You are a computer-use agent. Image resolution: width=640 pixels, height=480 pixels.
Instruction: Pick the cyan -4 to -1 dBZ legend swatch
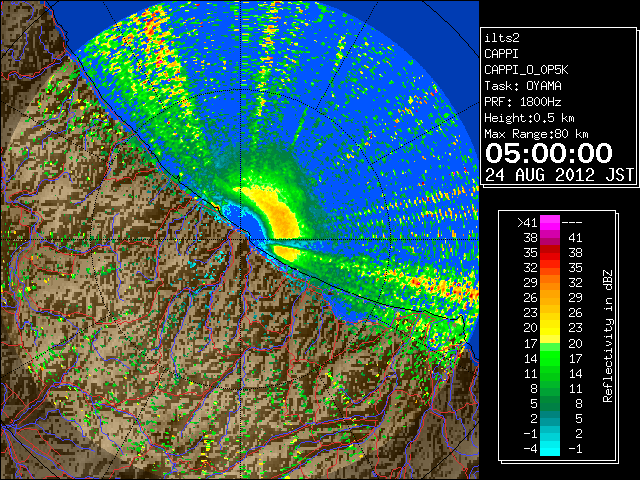tap(550, 448)
